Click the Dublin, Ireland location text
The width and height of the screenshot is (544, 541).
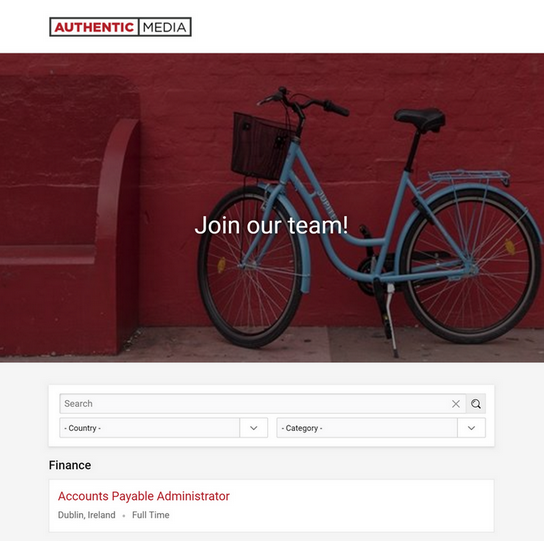[x=86, y=515]
